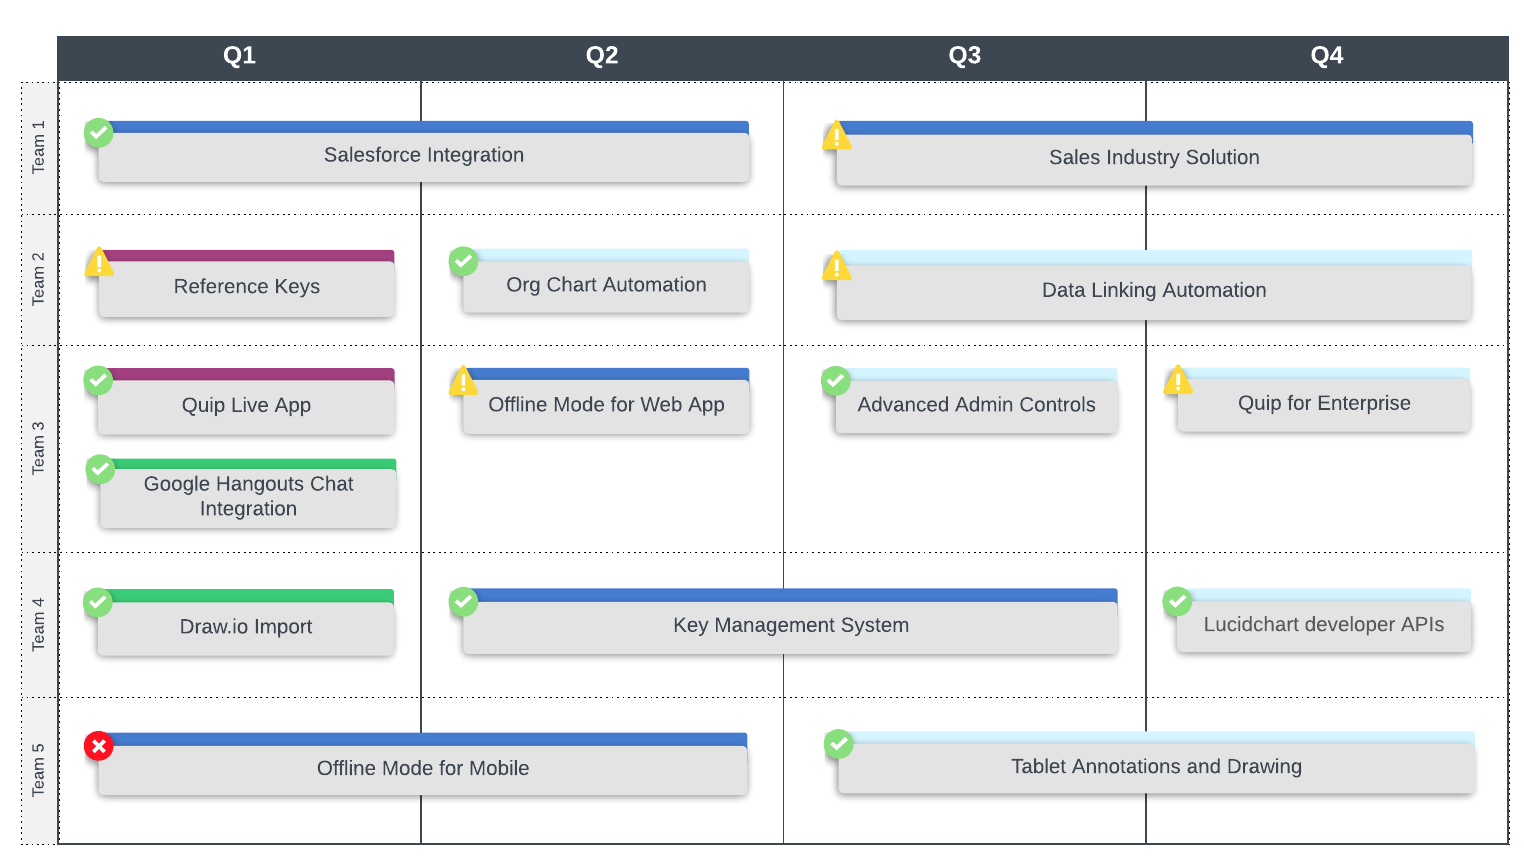Click the green checkmark on Org Chart Automation
The width and height of the screenshot is (1524, 859).
tap(463, 261)
